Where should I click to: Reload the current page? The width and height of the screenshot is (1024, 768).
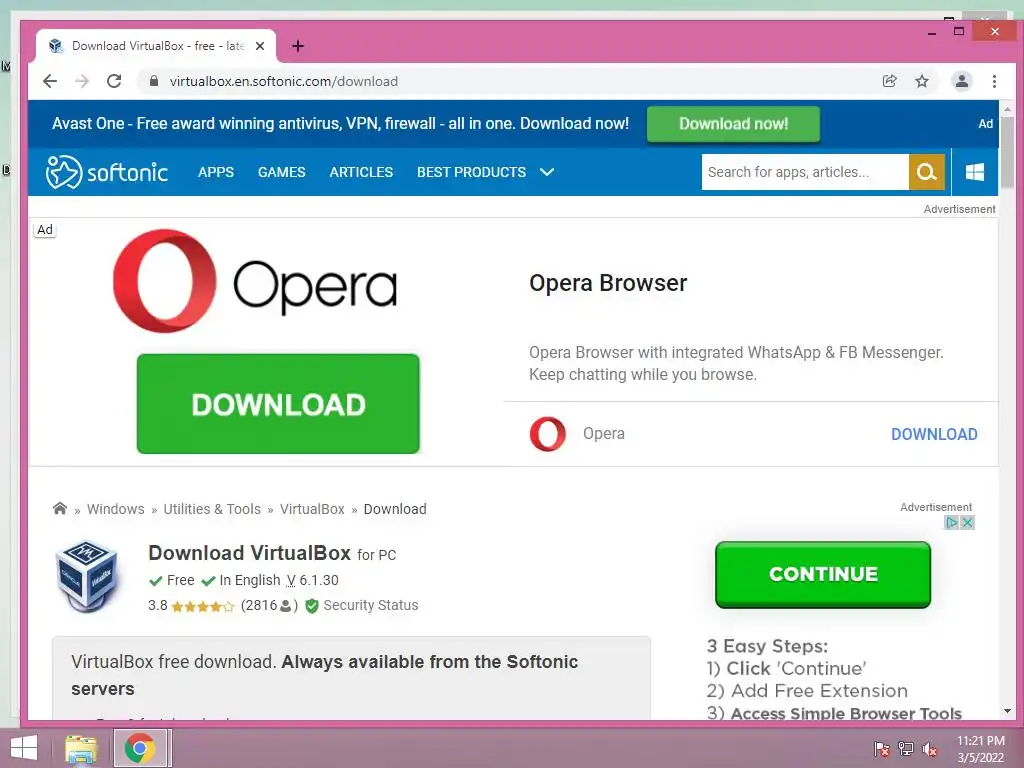tap(114, 81)
